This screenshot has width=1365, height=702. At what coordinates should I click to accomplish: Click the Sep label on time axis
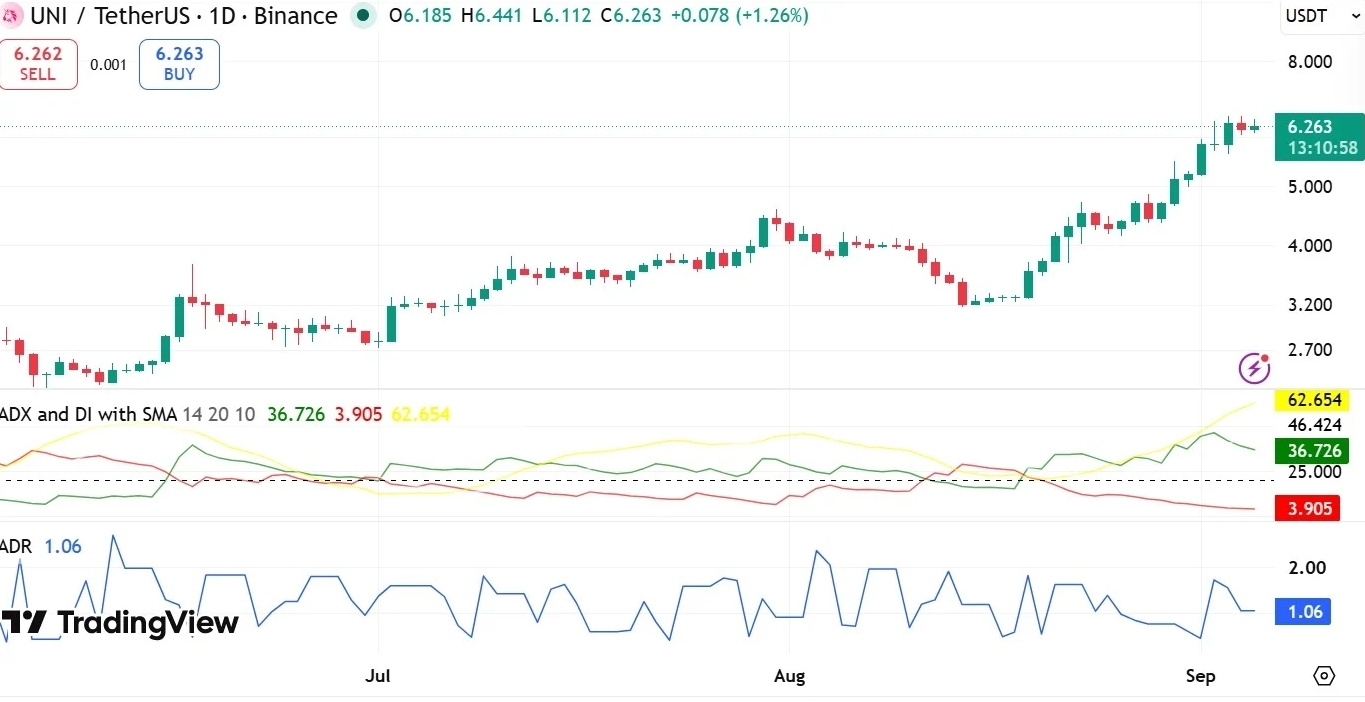1200,676
